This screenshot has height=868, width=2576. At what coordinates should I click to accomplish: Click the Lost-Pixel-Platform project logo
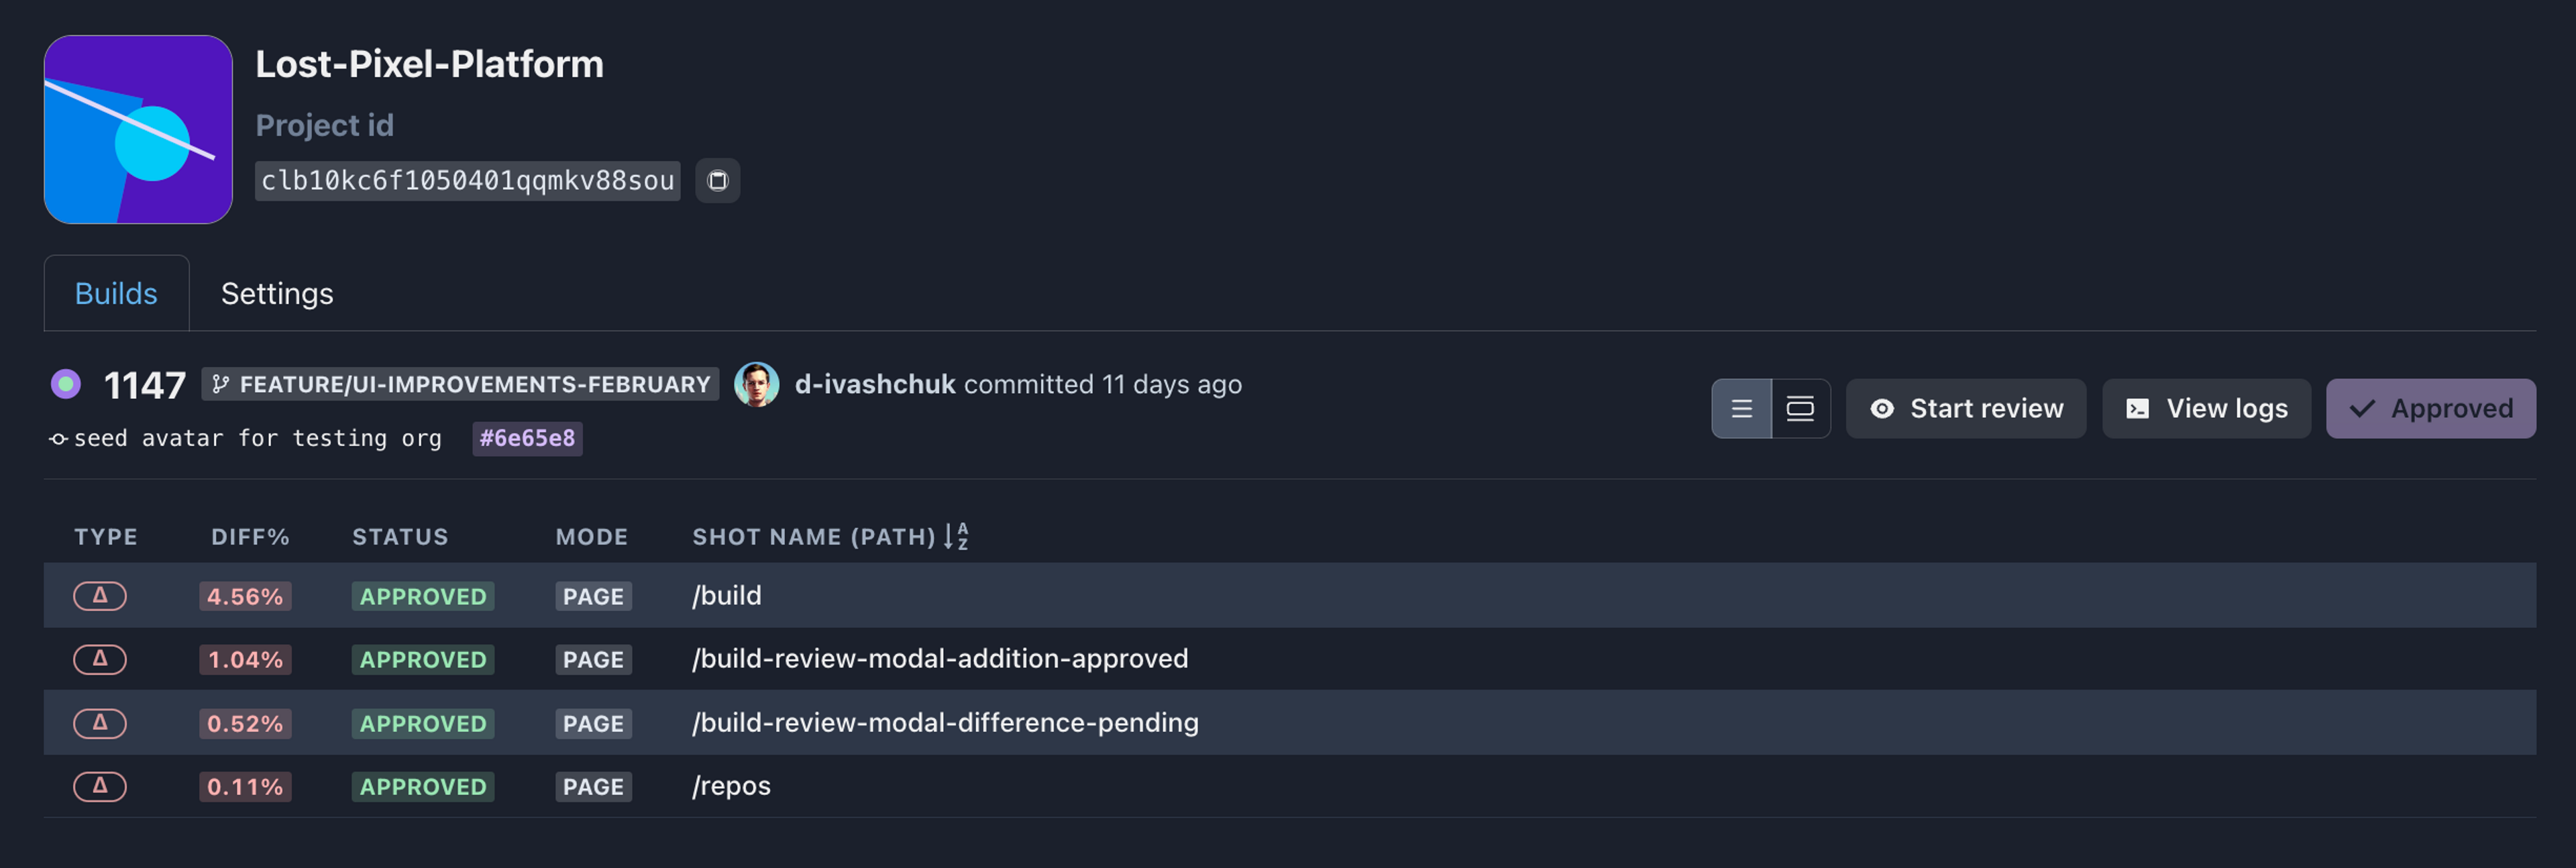(x=138, y=130)
